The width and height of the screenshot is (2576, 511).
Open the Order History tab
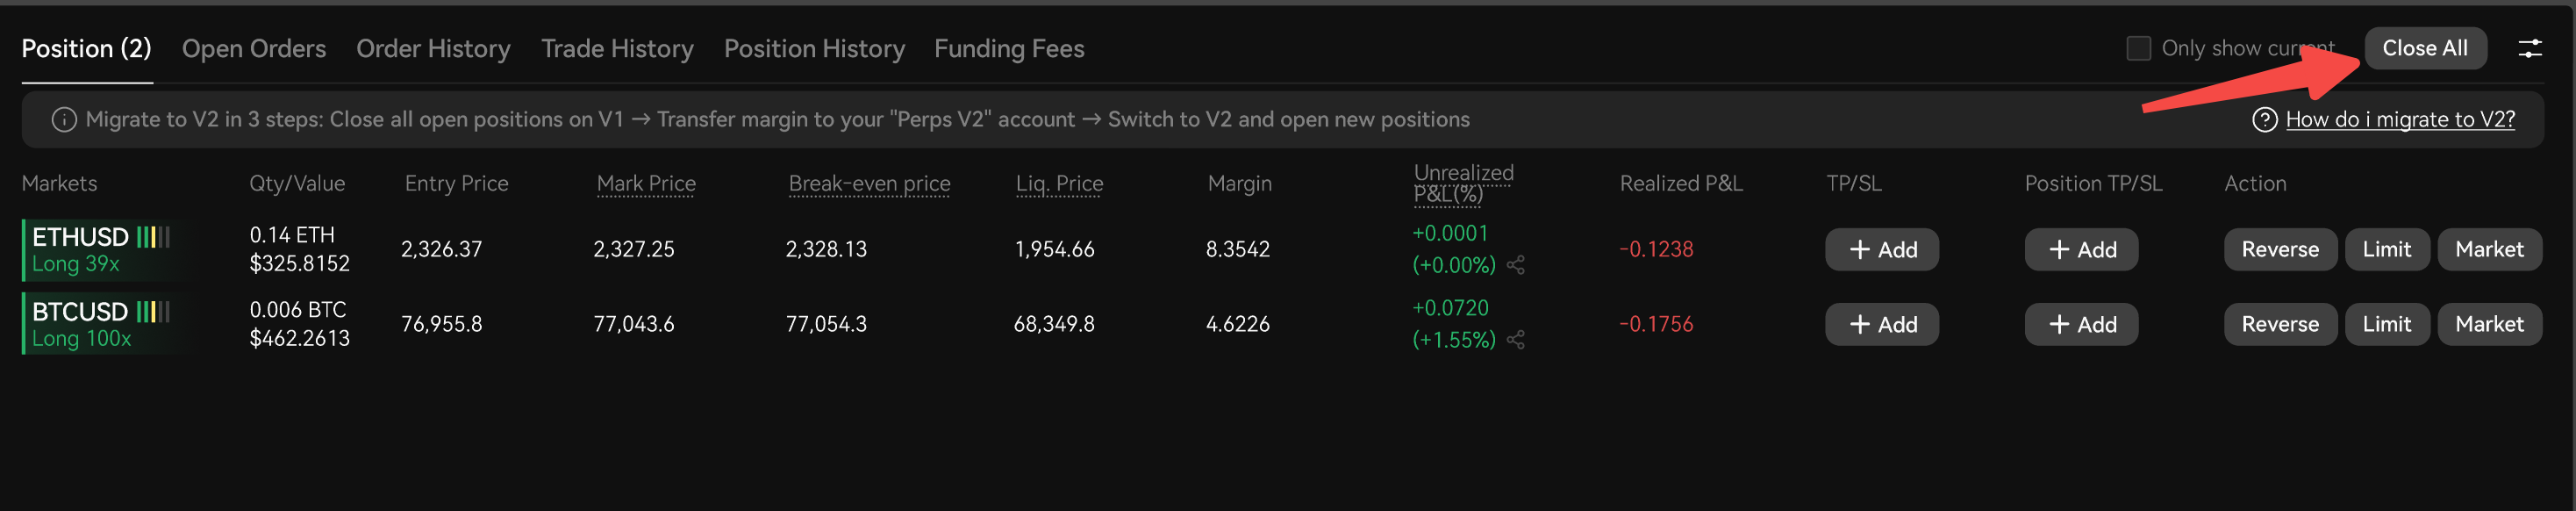433,48
